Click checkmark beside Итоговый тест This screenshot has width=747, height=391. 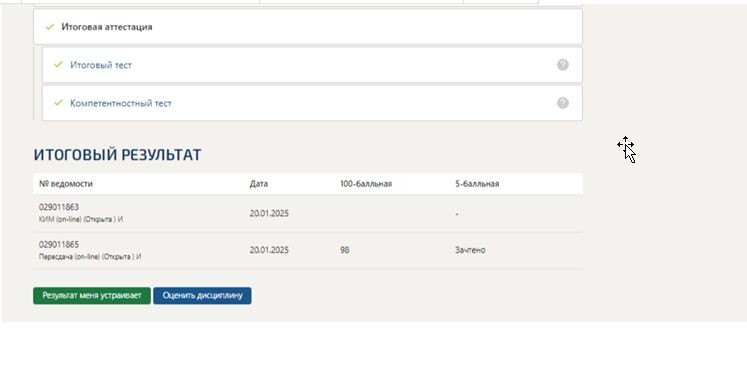coord(59,64)
